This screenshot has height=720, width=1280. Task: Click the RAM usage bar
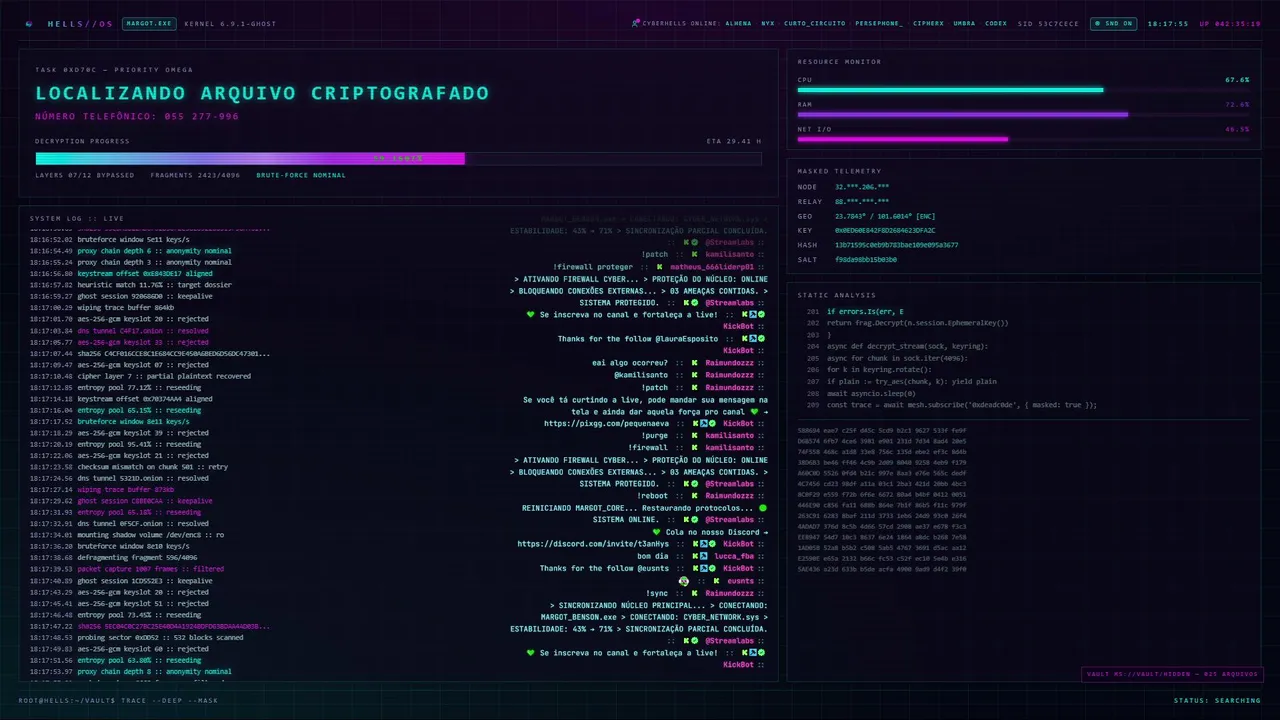pyautogui.click(x=1023, y=114)
